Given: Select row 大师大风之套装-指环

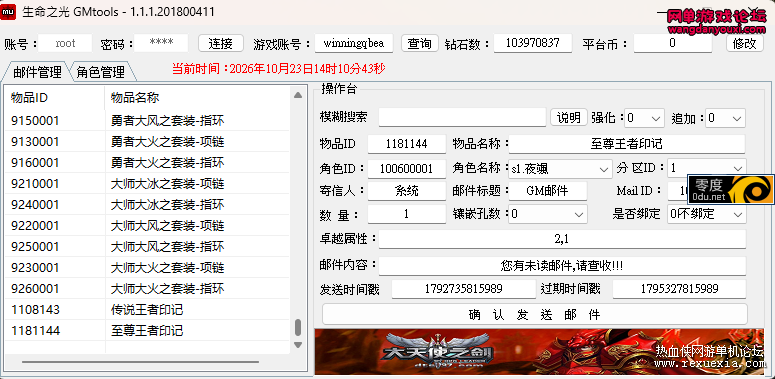Looking at the screenshot, I should (x=147, y=246).
